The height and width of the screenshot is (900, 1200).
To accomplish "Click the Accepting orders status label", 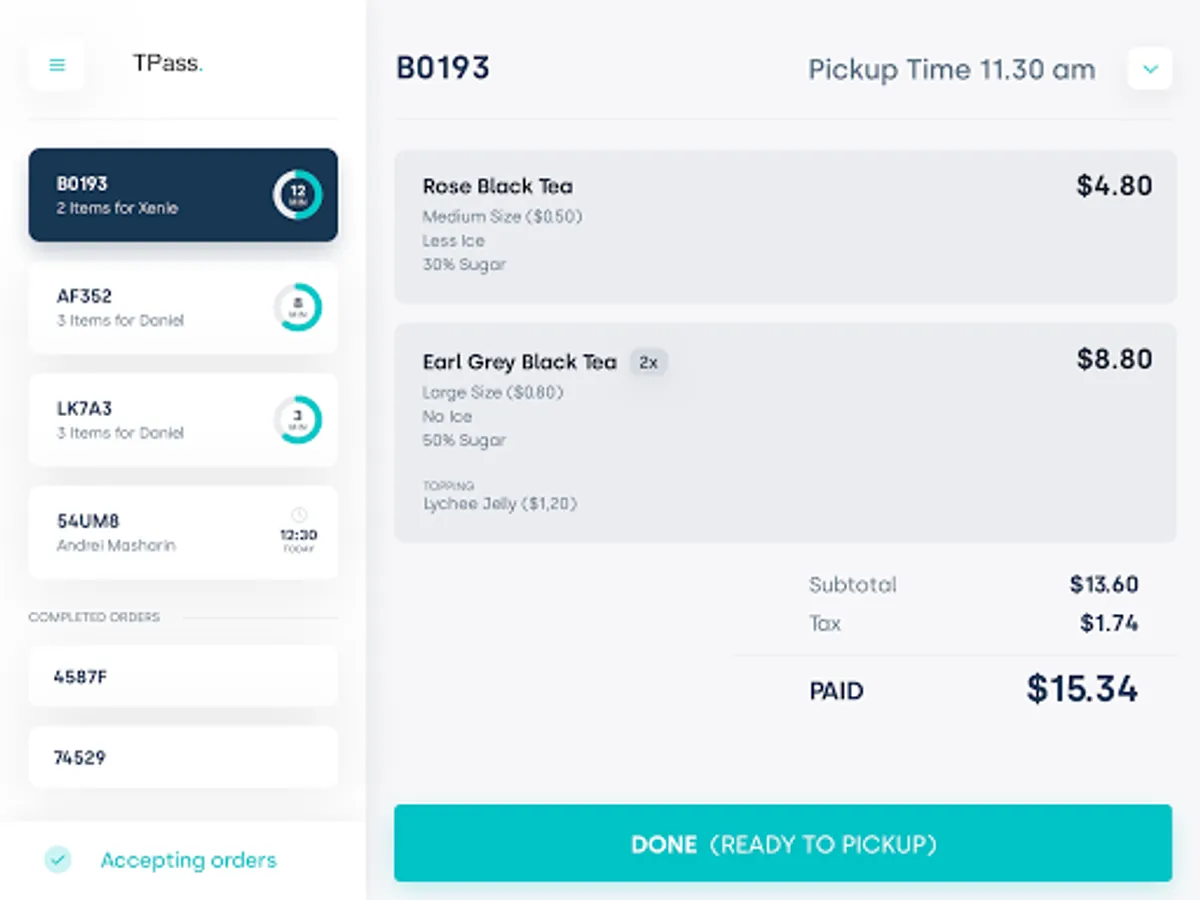I will tap(188, 860).
